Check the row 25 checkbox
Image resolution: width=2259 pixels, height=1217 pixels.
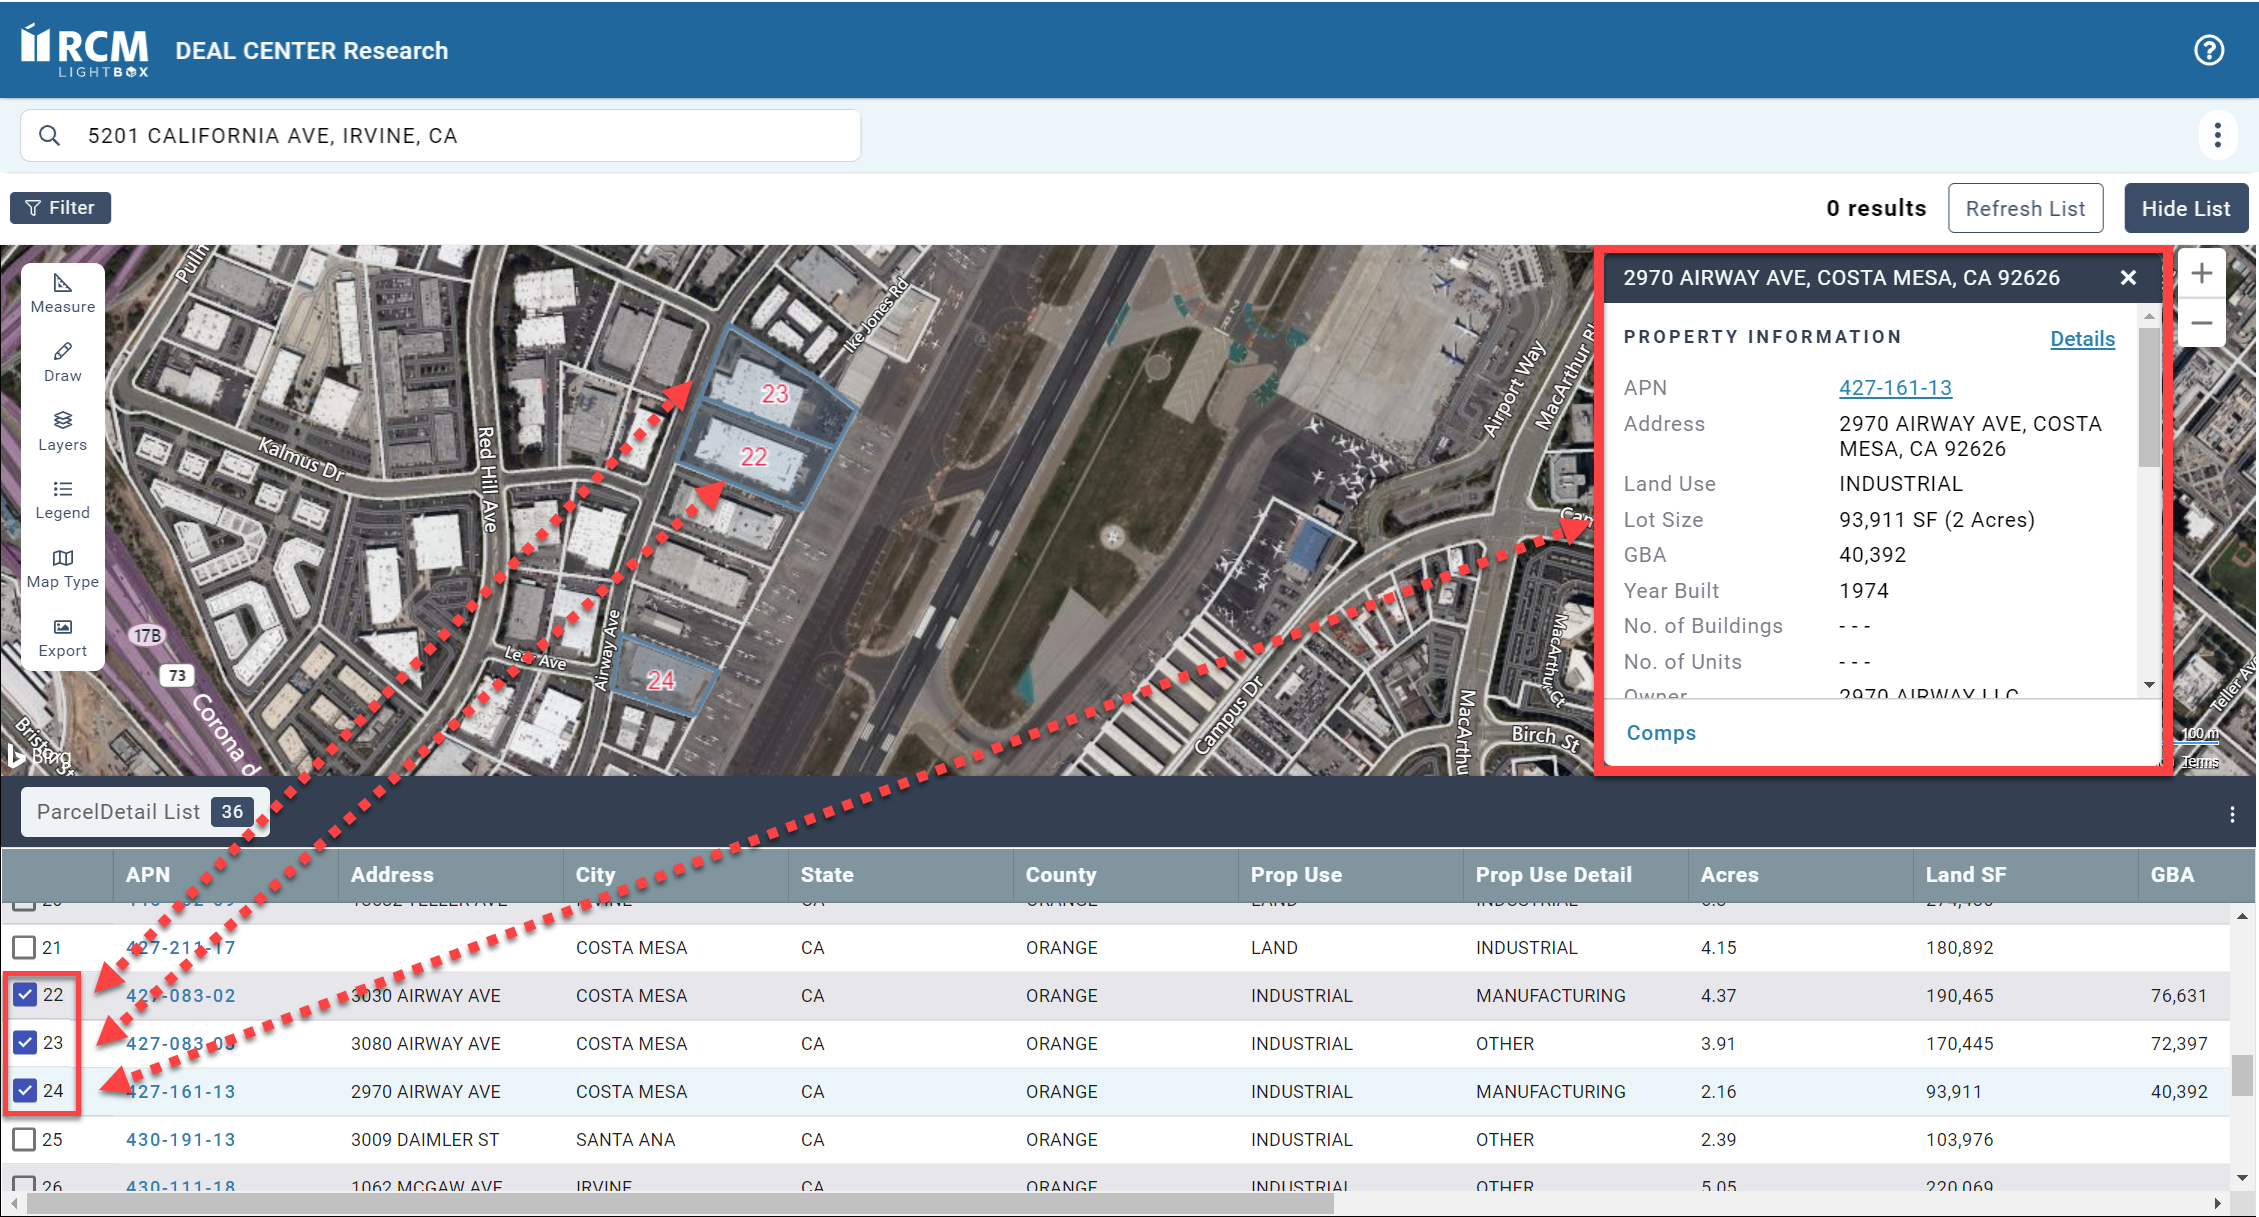tap(25, 1139)
